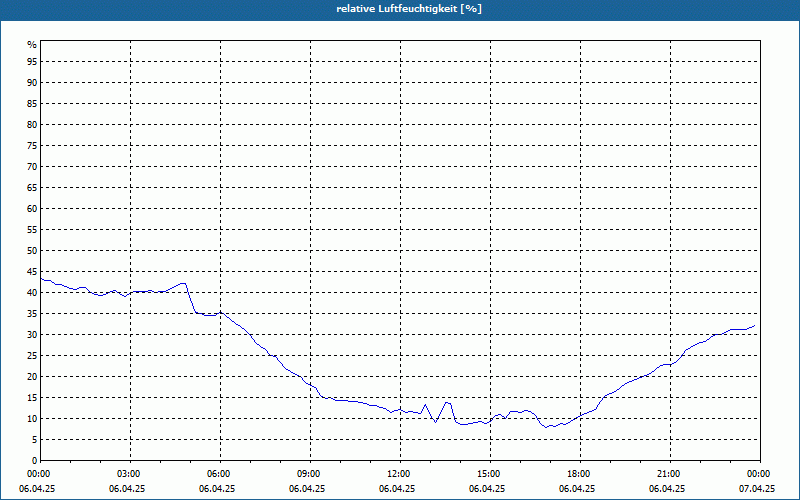Click the y-axis value 65
Viewport: 800px width, 500px height.
[32, 188]
